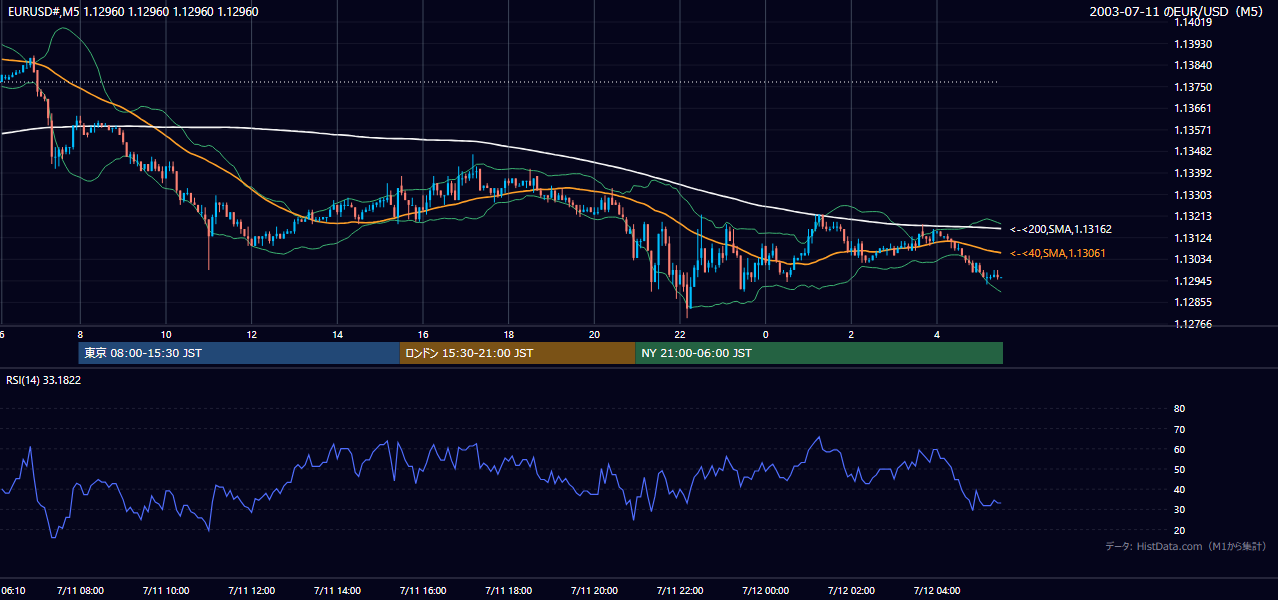The height and width of the screenshot is (600, 1278).
Task: Click RSI level 70 on the RSI scale
Action: 1179,429
